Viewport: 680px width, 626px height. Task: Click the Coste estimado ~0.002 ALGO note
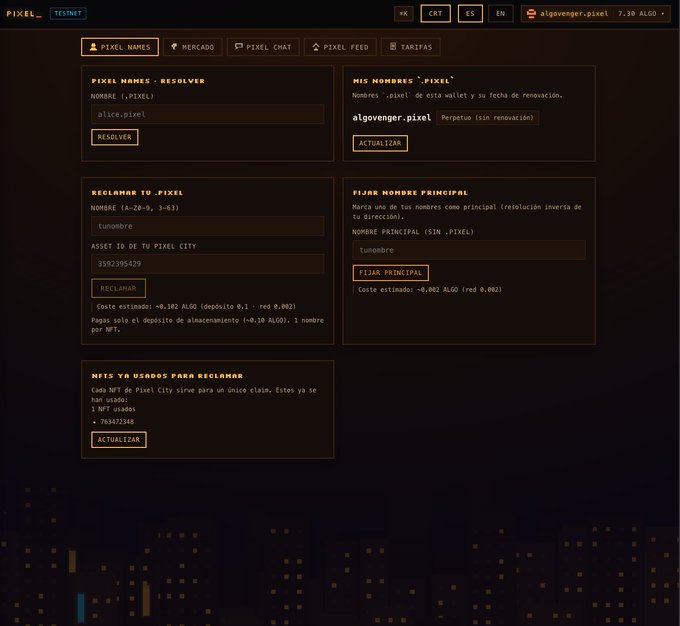430,289
